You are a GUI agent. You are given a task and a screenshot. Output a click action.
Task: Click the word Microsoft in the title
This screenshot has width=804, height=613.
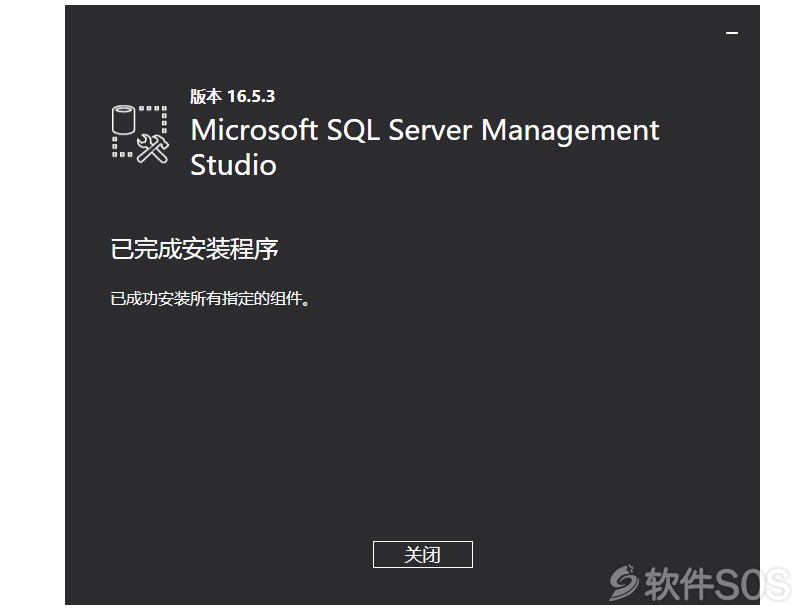coord(254,130)
